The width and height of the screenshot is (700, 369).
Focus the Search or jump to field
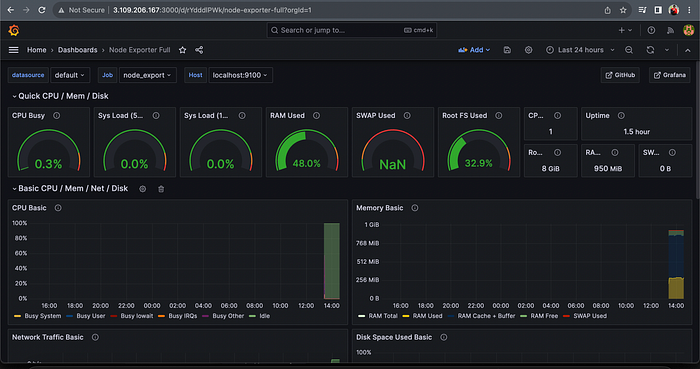coord(352,30)
